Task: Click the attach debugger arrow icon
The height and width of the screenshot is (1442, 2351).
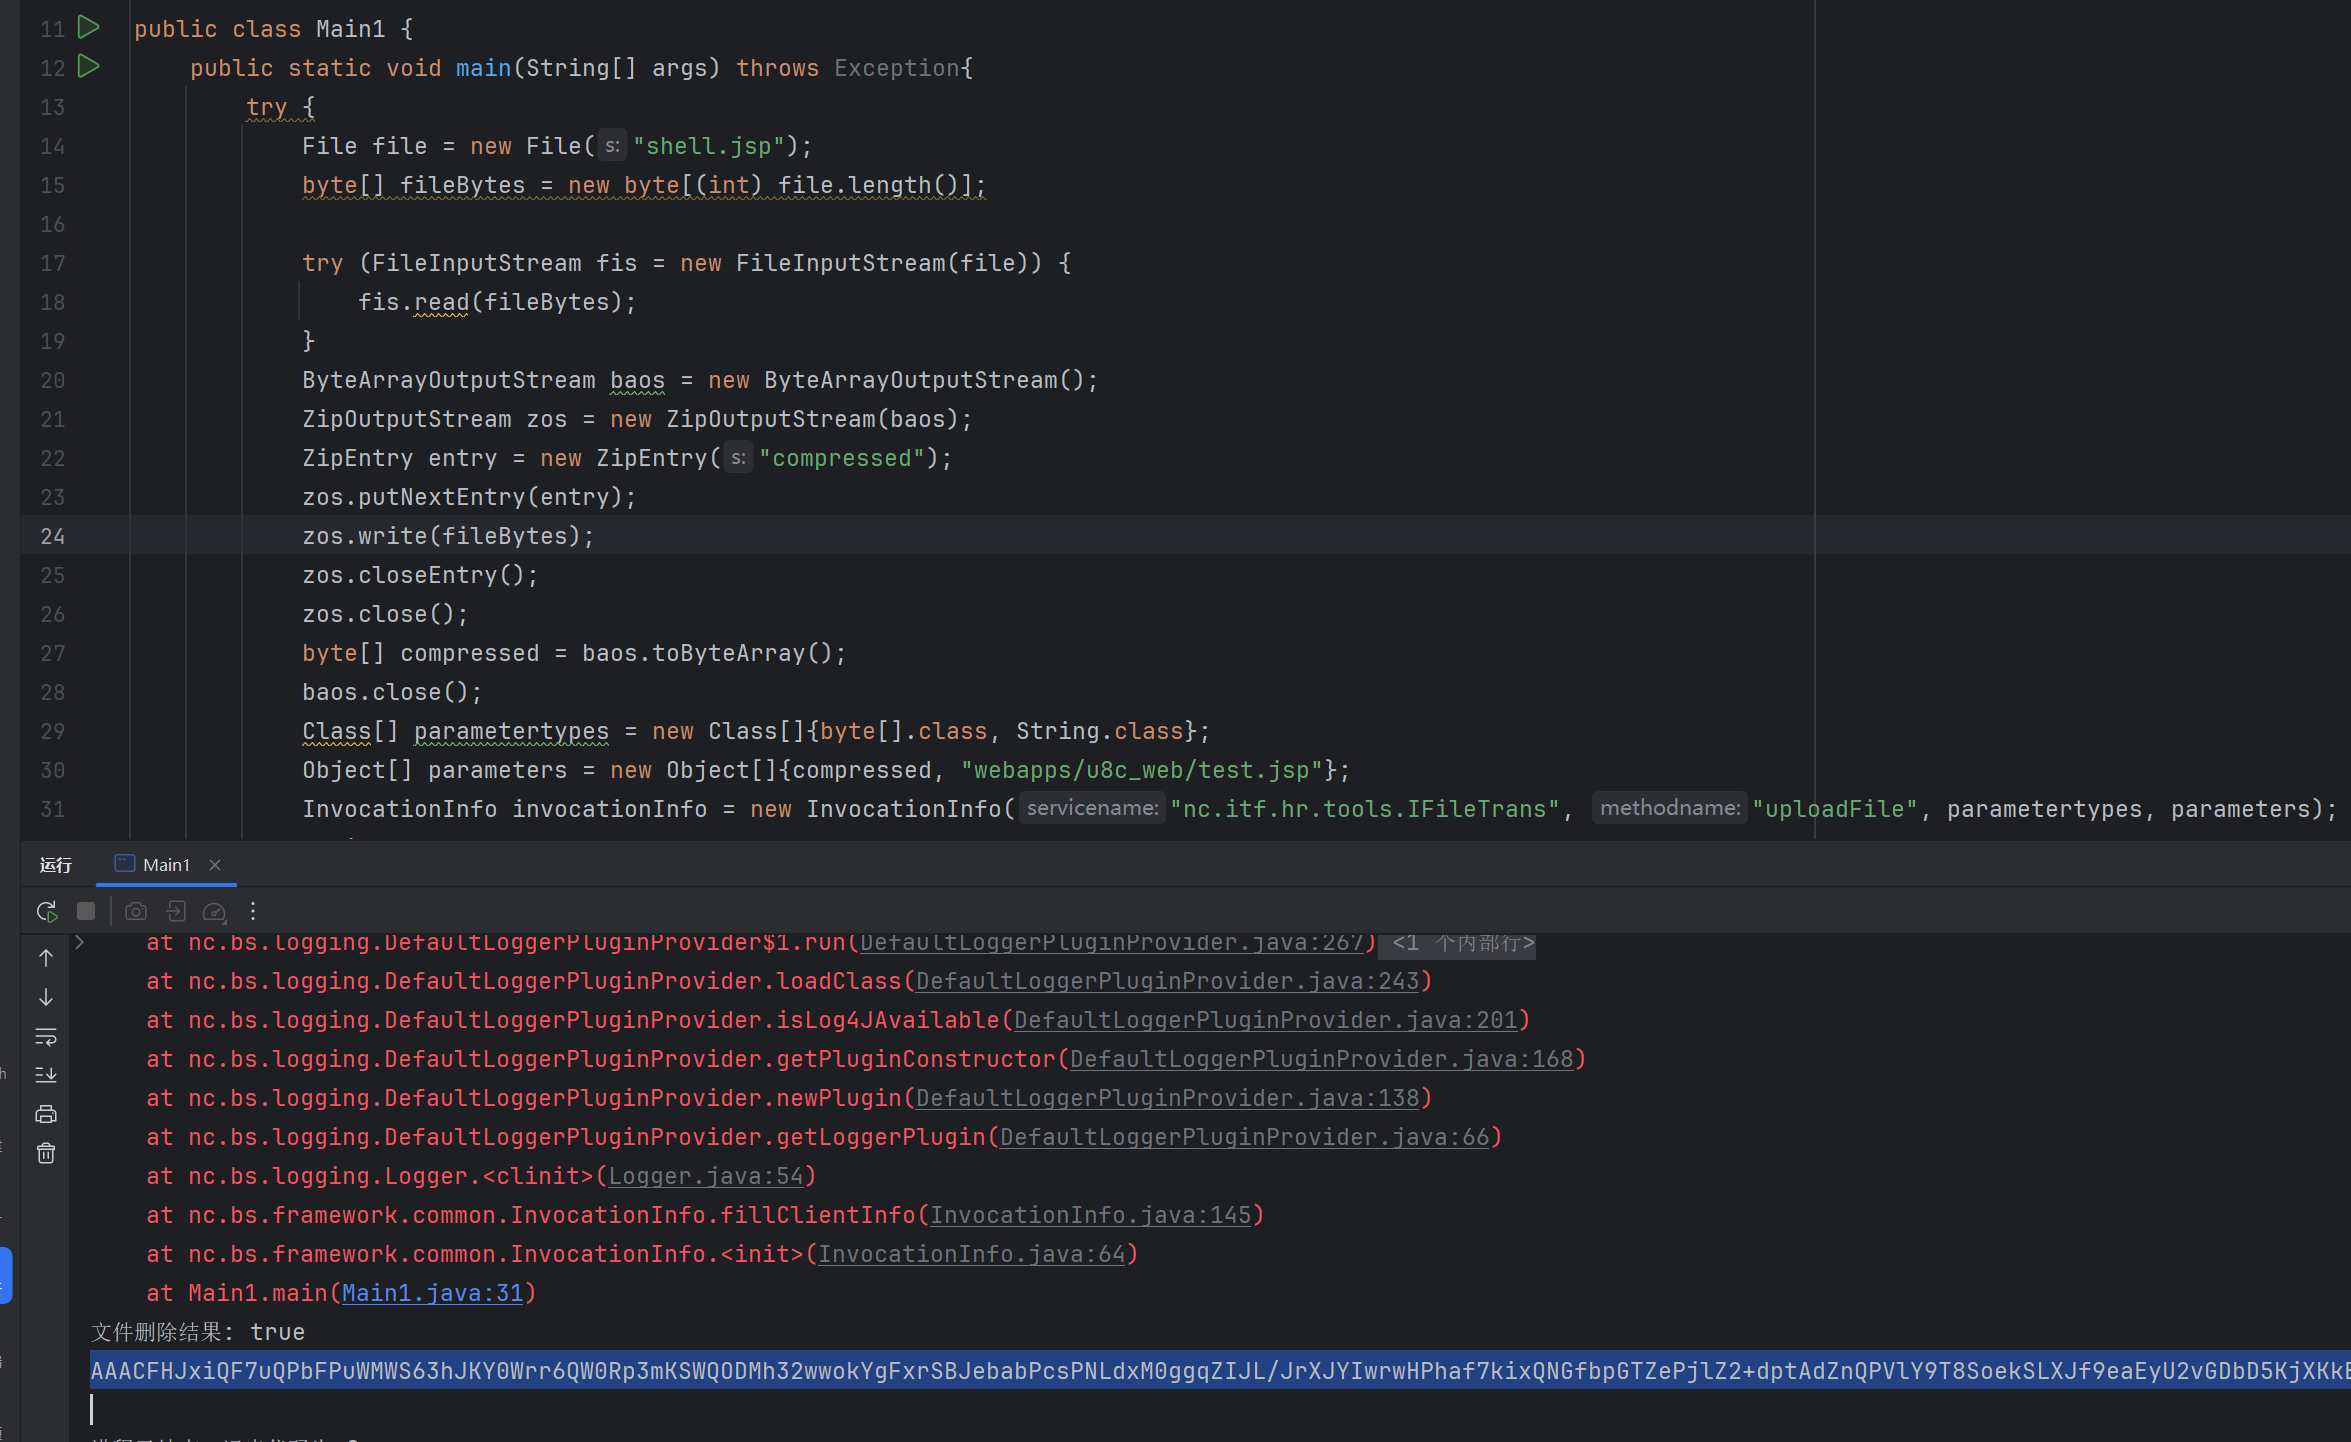Action: [x=176, y=911]
